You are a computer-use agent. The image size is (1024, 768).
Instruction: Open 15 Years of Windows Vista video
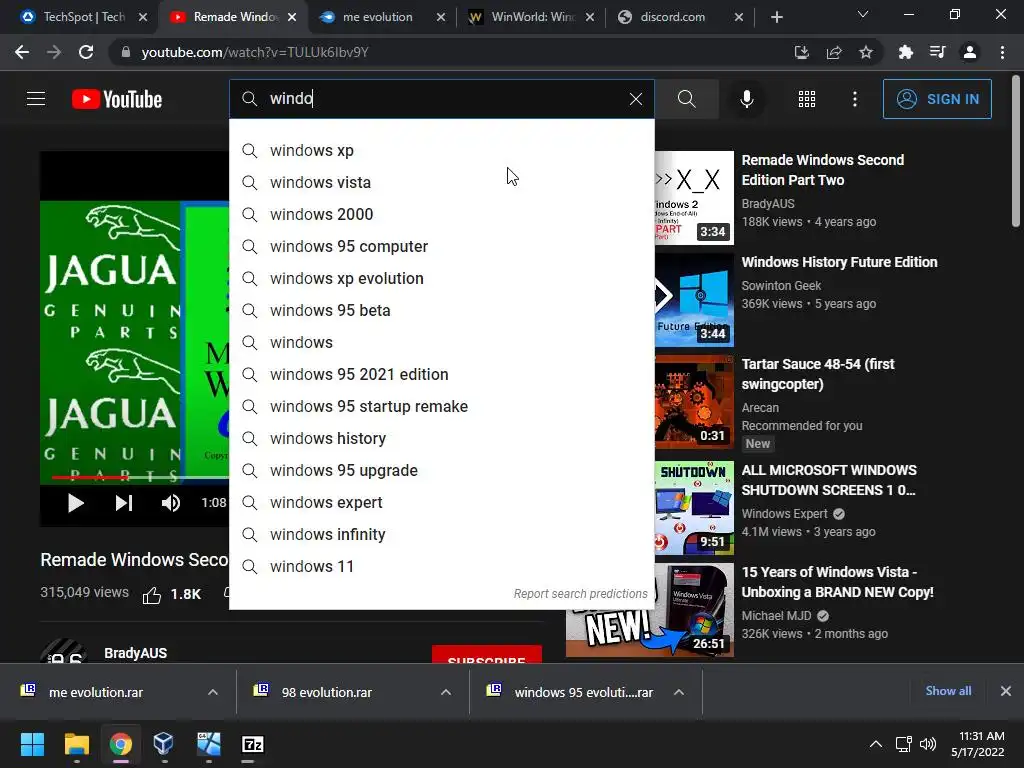coord(837,582)
